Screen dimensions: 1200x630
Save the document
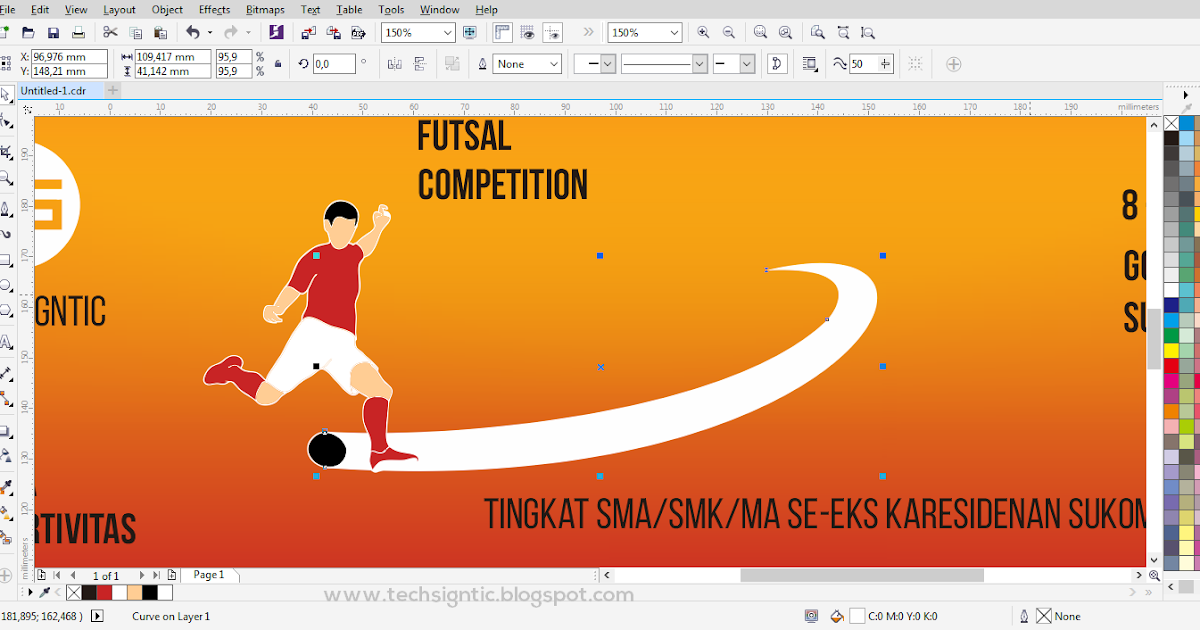53,33
